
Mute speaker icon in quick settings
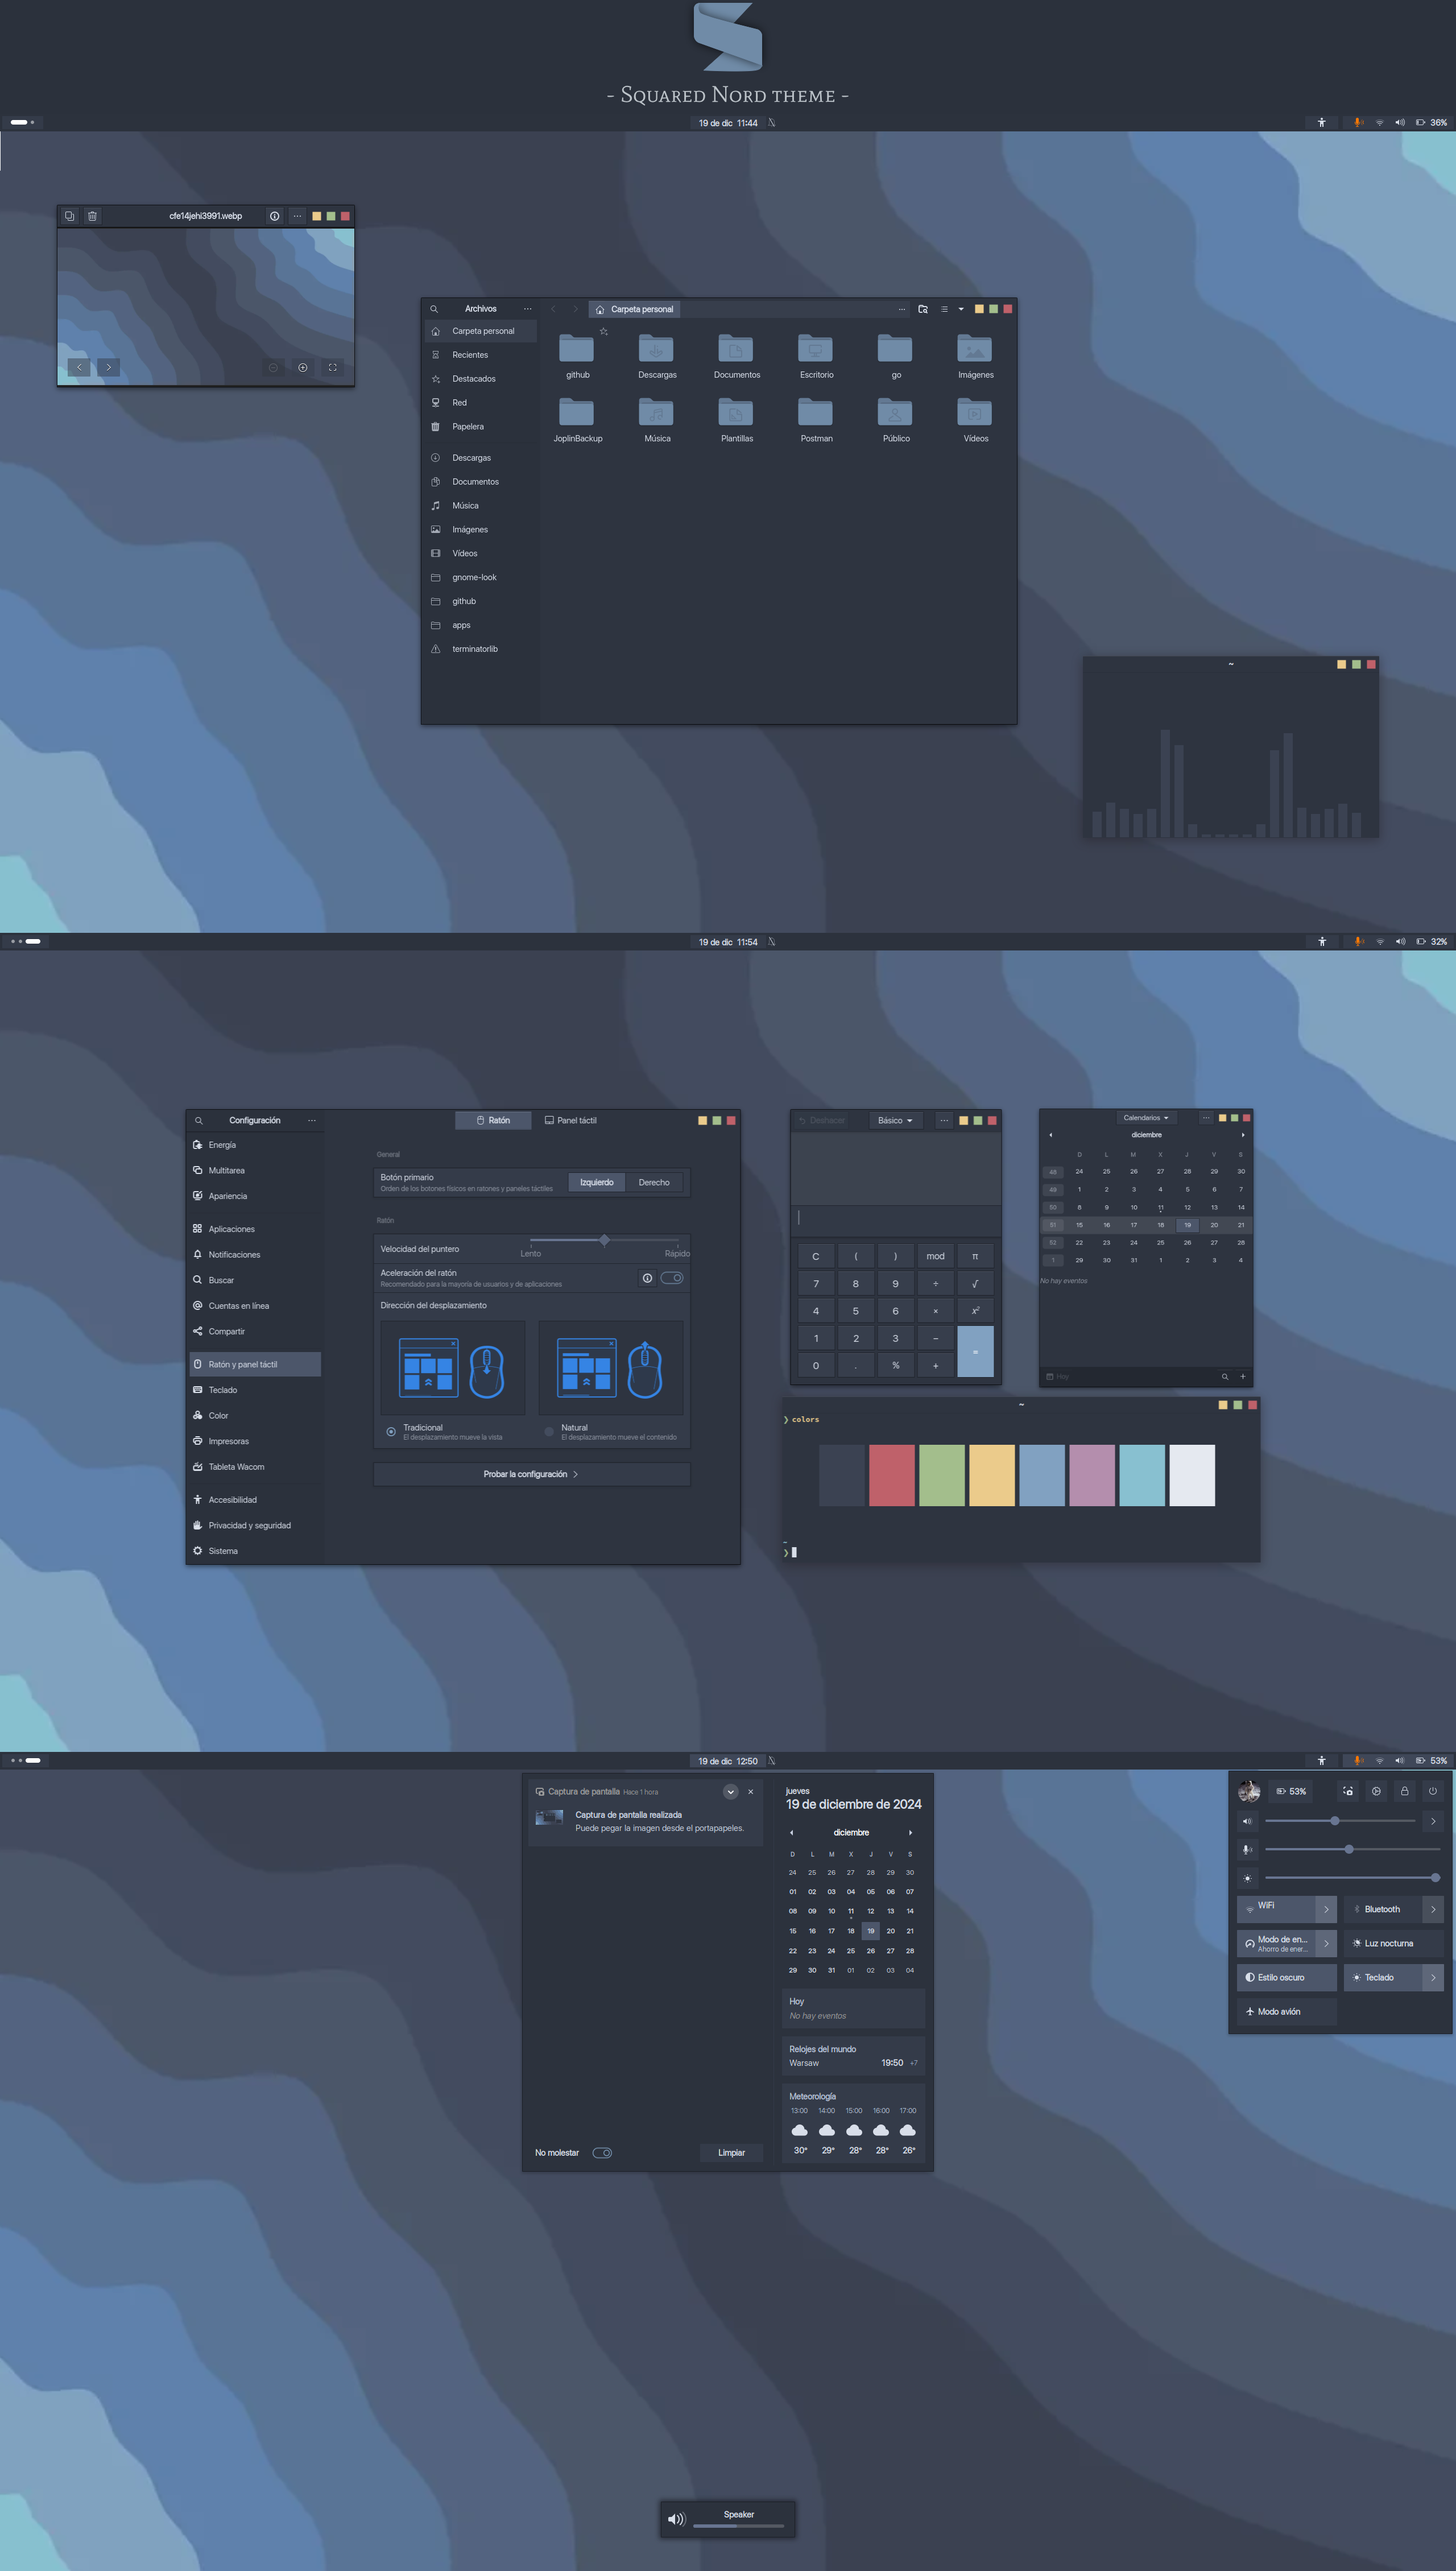(1247, 1821)
